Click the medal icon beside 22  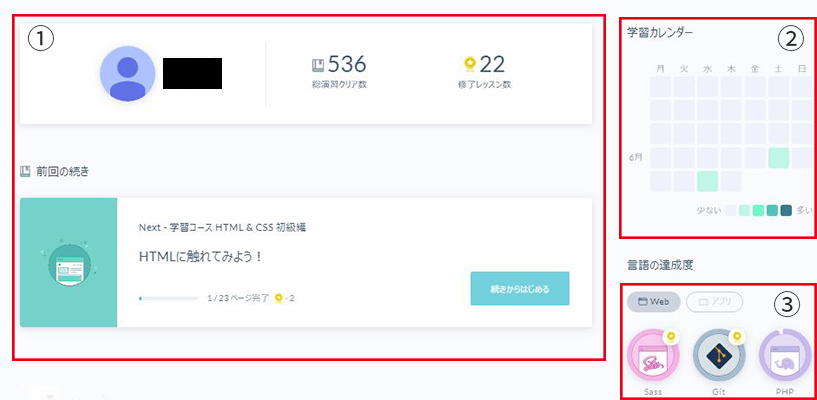pyautogui.click(x=470, y=65)
